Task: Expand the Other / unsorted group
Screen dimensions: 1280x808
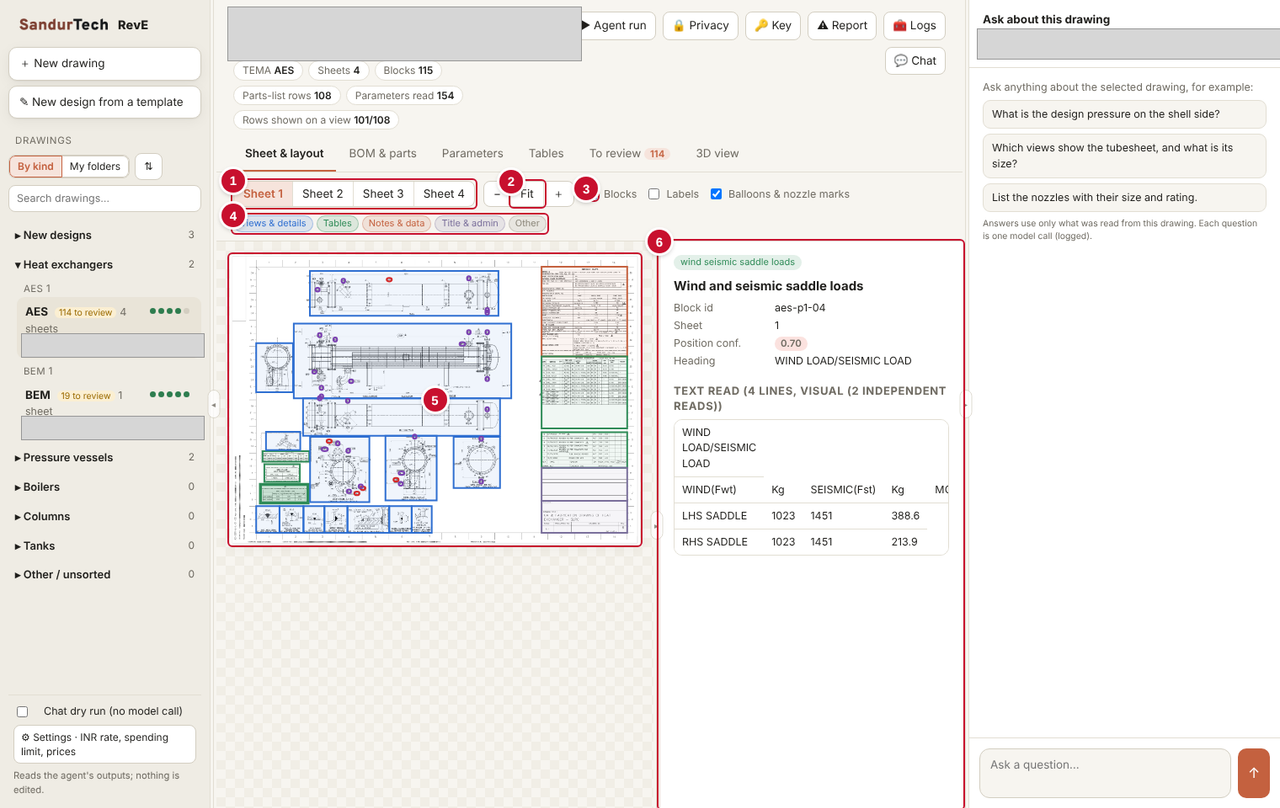Action: click(x=105, y=575)
